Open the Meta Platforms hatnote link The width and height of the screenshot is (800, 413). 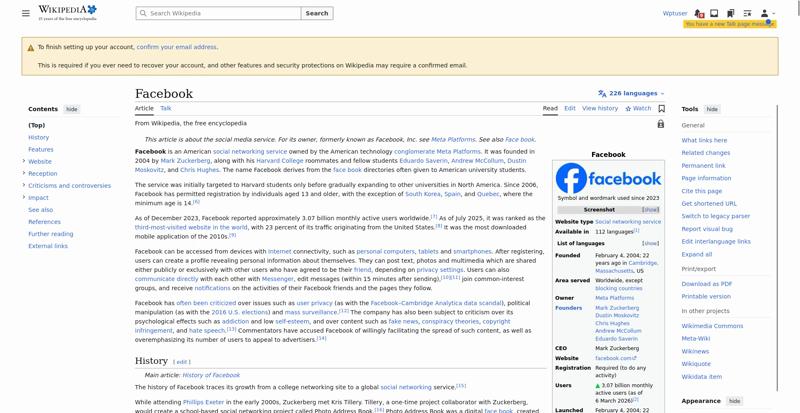click(x=453, y=139)
